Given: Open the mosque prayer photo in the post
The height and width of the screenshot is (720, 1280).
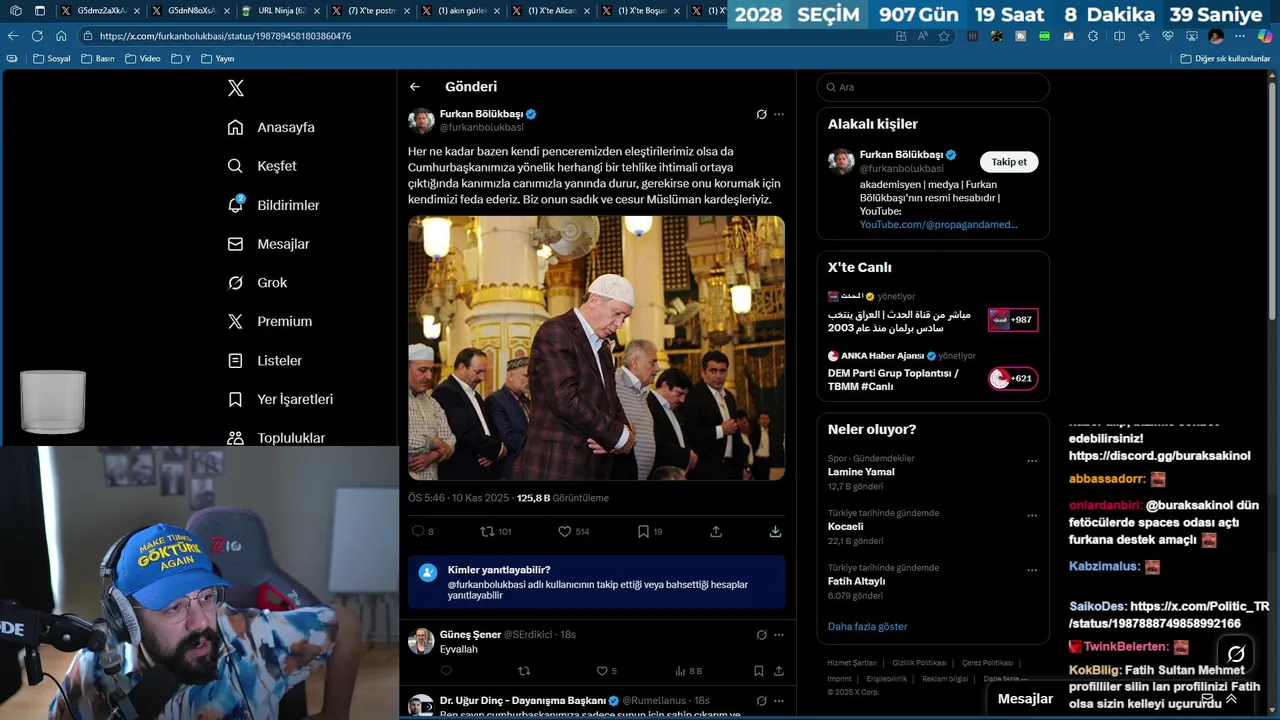Looking at the screenshot, I should click(596, 348).
